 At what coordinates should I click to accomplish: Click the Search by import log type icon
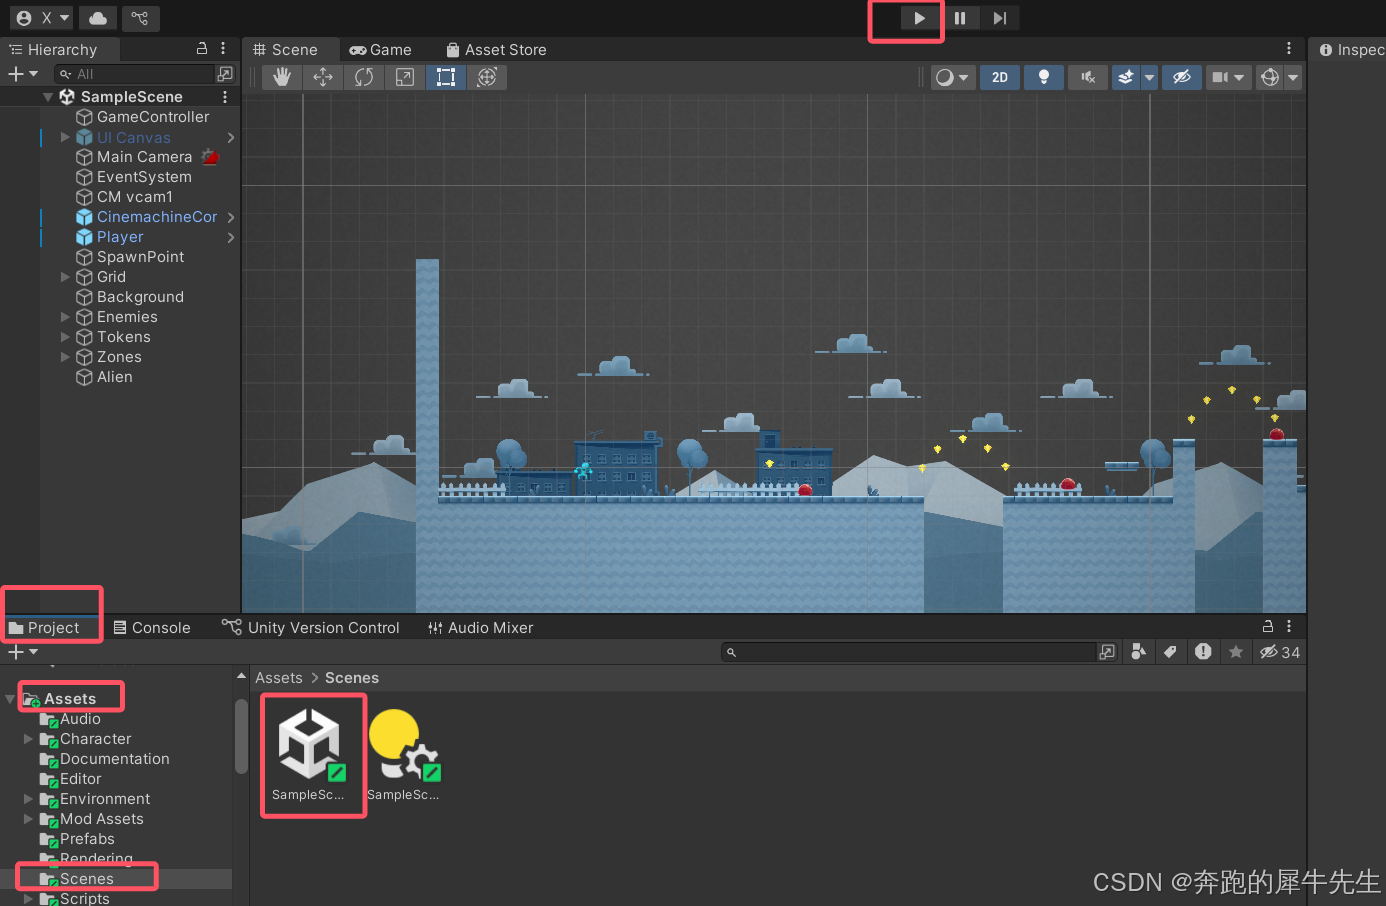[1203, 652]
